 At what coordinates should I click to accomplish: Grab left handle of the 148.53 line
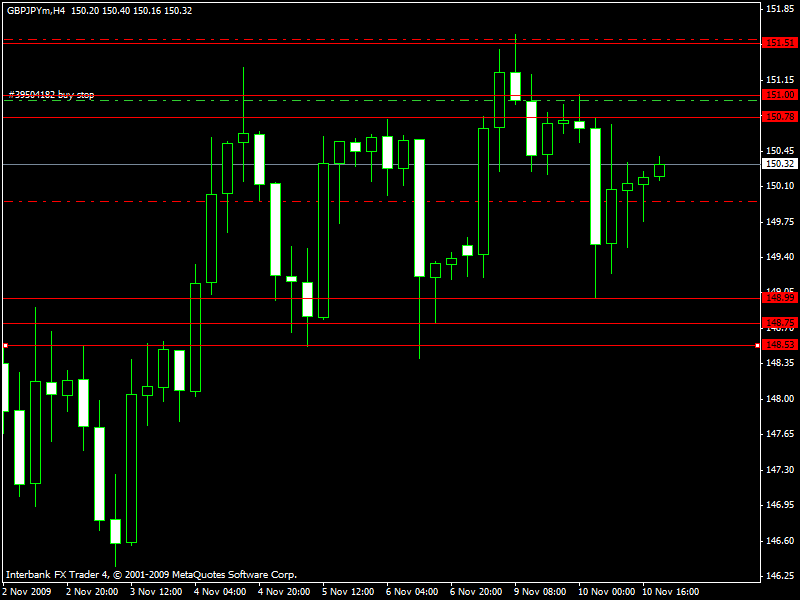click(x=5, y=345)
